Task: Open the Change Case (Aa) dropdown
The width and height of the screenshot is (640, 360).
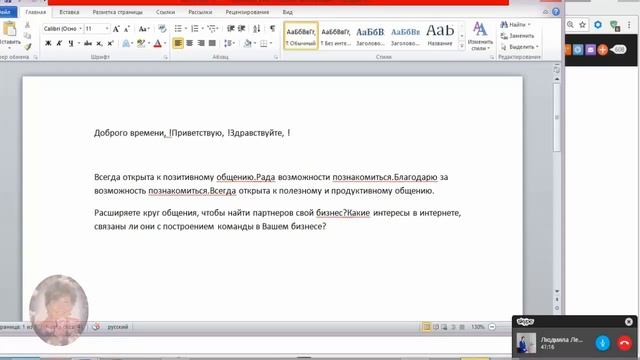Action: point(144,29)
